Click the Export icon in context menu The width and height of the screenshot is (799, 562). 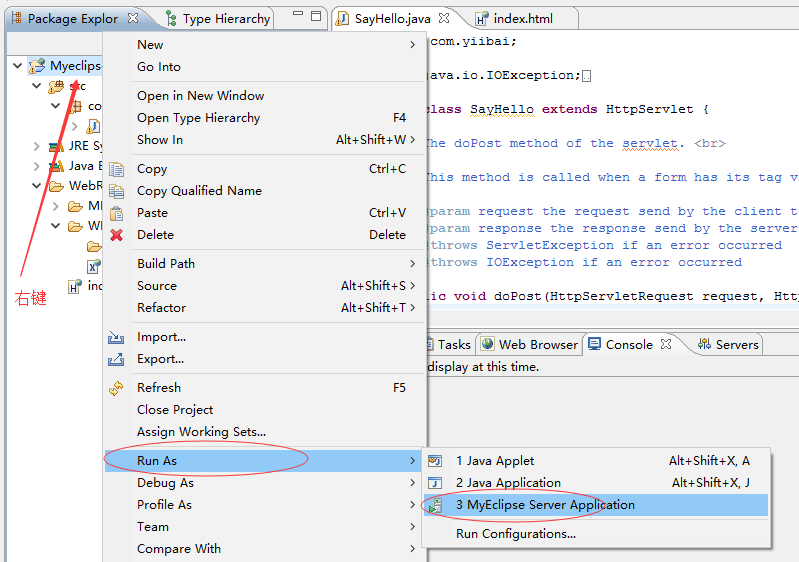click(x=116, y=360)
